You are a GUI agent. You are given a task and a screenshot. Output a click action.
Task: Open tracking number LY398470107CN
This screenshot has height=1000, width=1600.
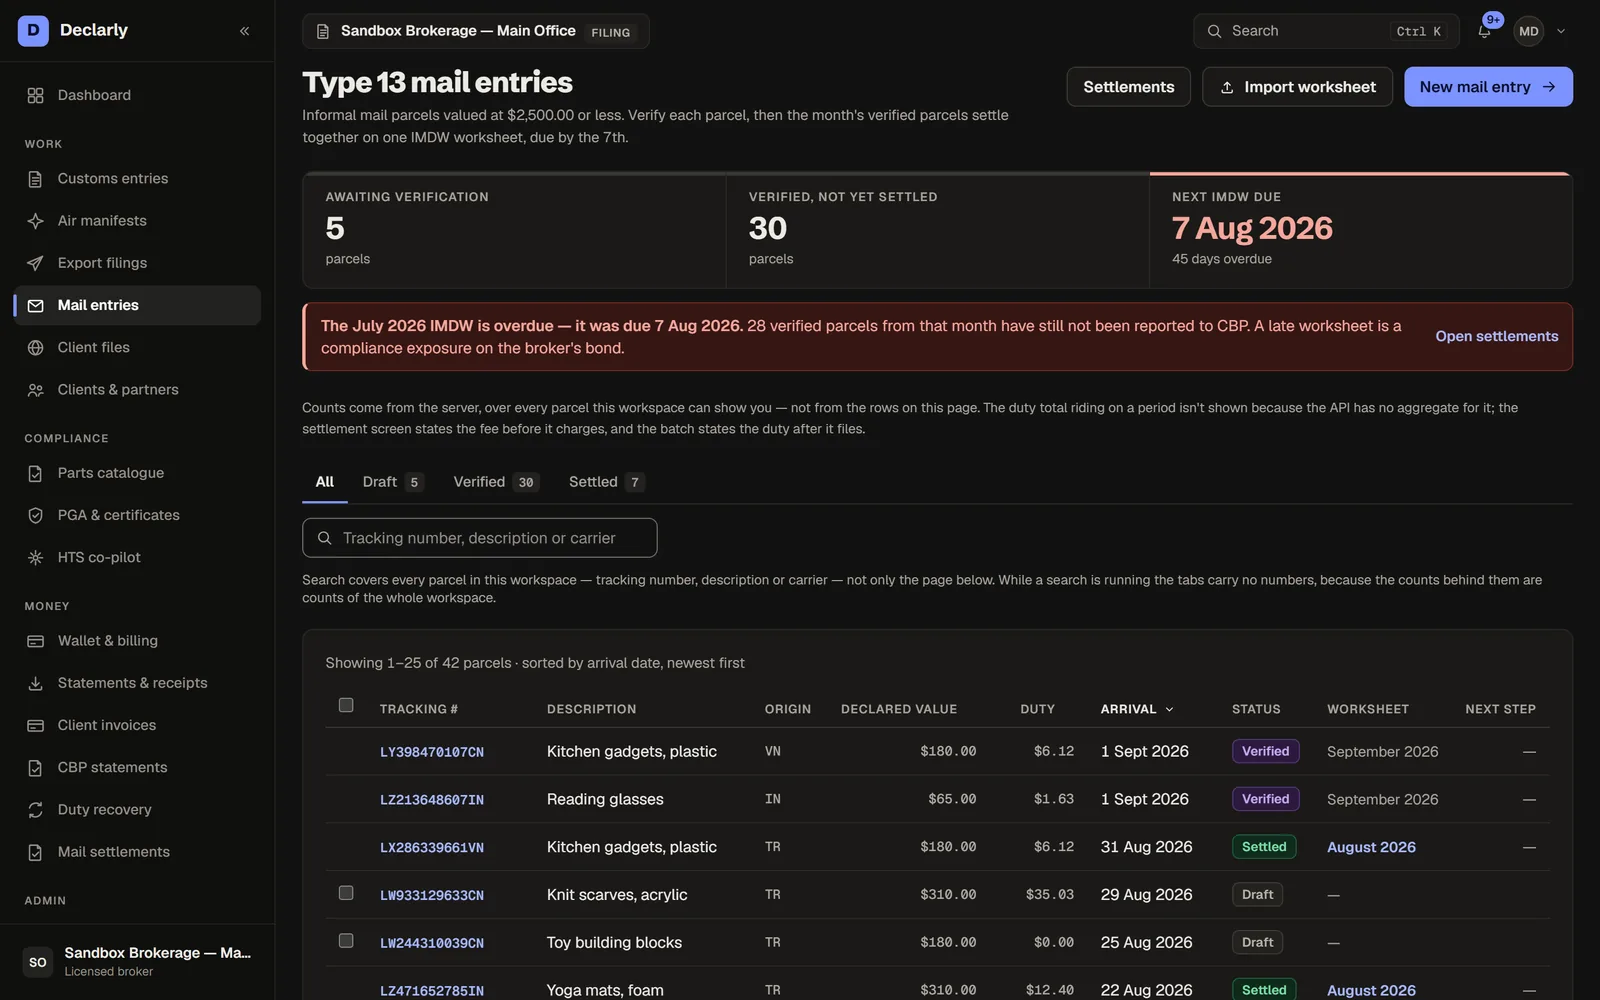[x=432, y=752]
